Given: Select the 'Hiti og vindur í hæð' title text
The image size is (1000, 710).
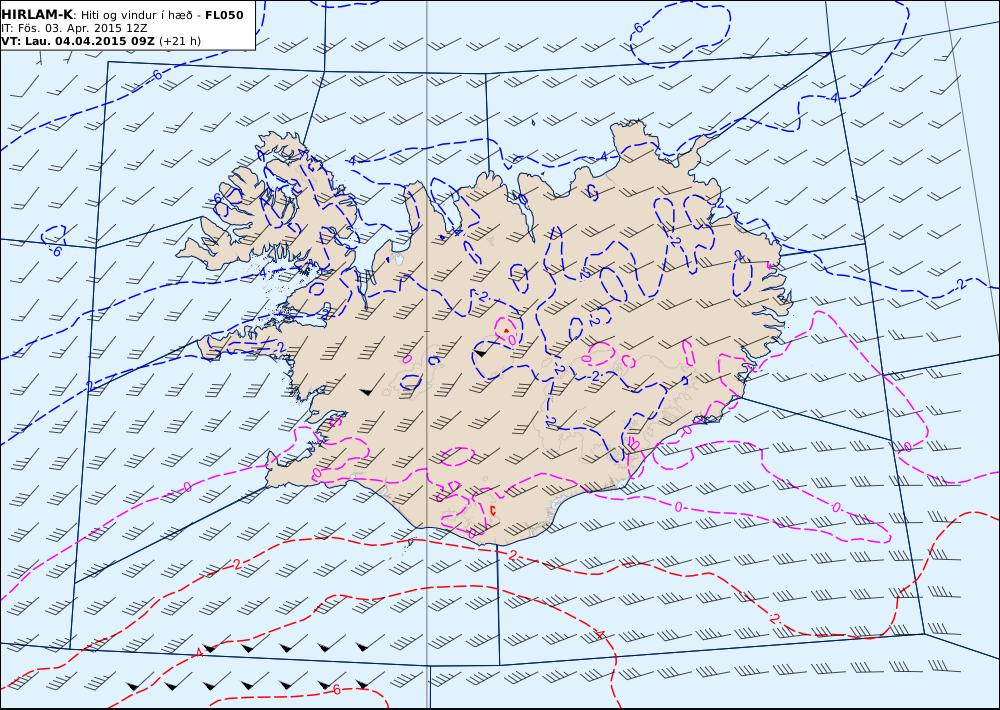Looking at the screenshot, I should click(x=138, y=15).
